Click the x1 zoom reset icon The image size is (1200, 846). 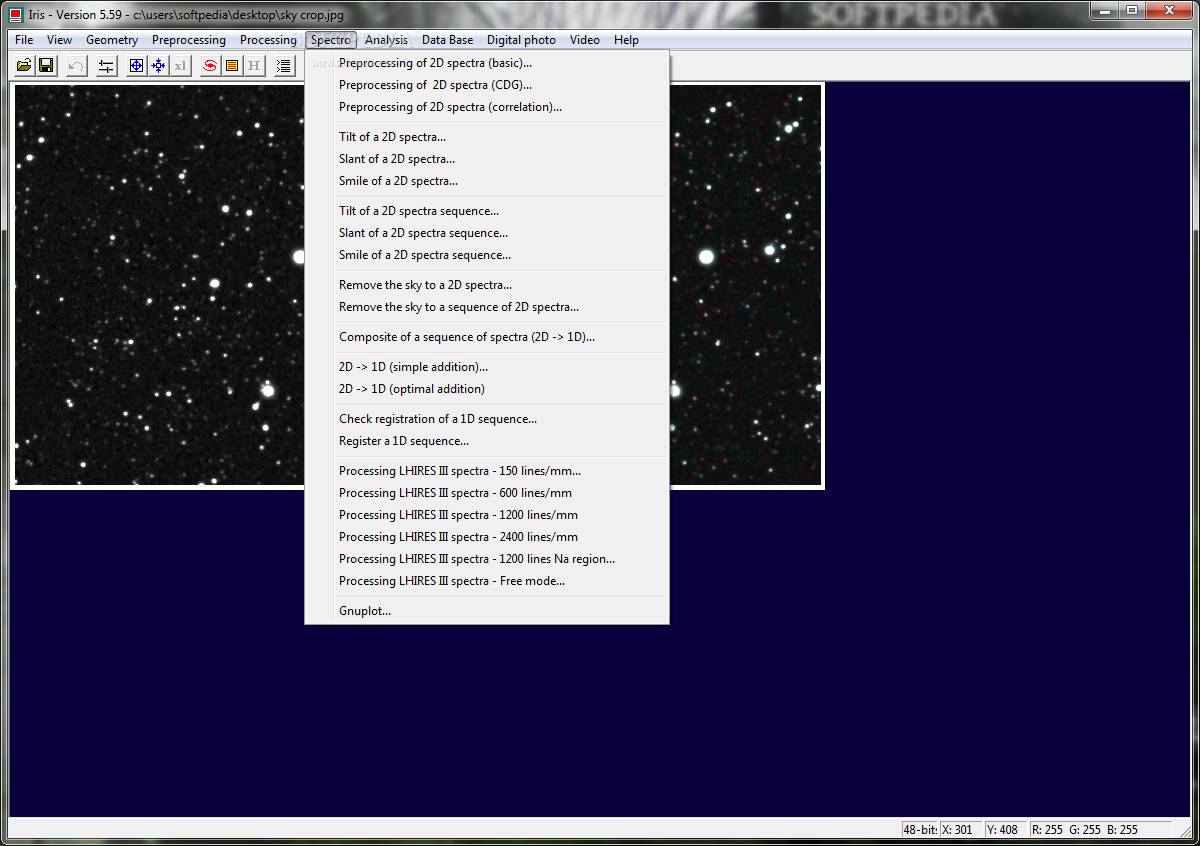(180, 66)
